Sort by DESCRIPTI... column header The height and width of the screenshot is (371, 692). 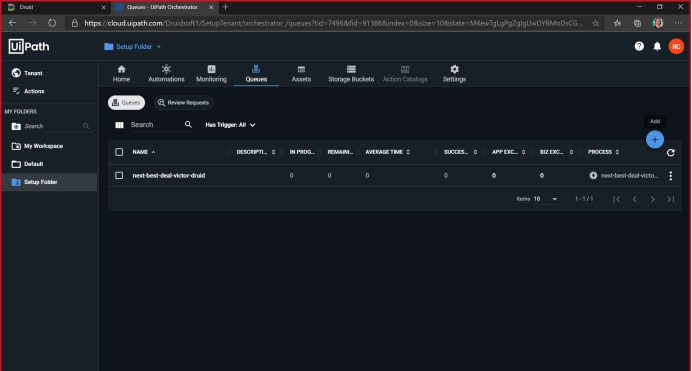click(256, 152)
